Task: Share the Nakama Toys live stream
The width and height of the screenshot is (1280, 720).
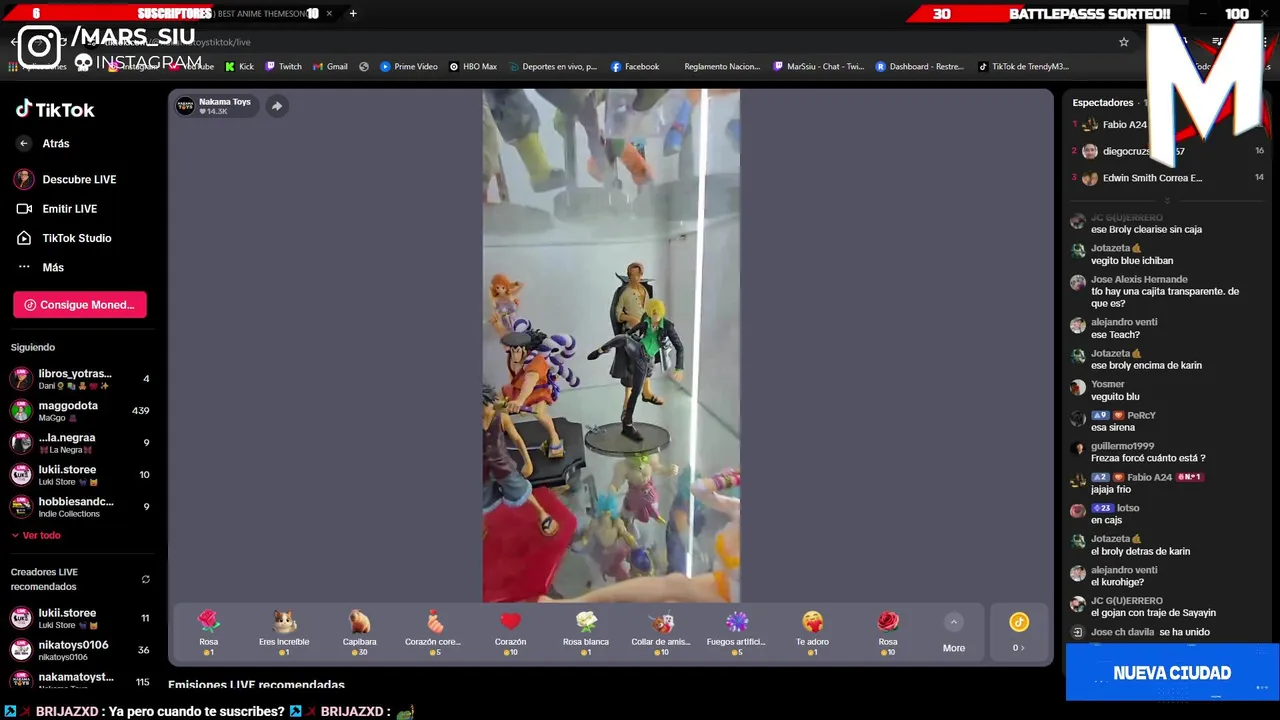Action: pyautogui.click(x=277, y=106)
